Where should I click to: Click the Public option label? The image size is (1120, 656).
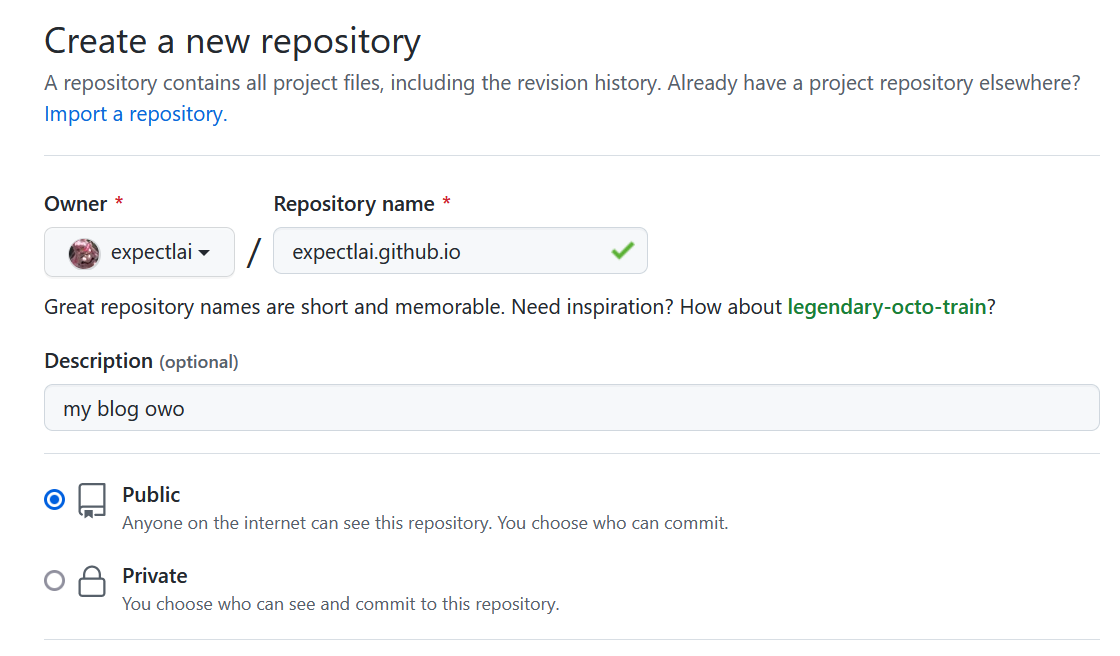[x=151, y=495]
